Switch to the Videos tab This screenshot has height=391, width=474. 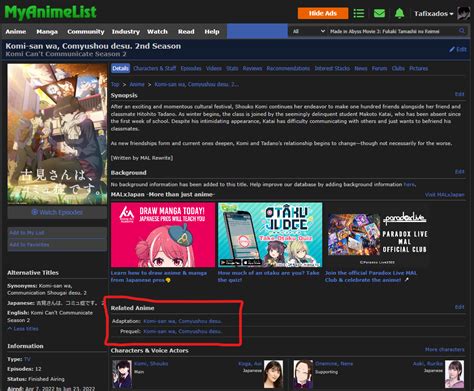pyautogui.click(x=214, y=68)
